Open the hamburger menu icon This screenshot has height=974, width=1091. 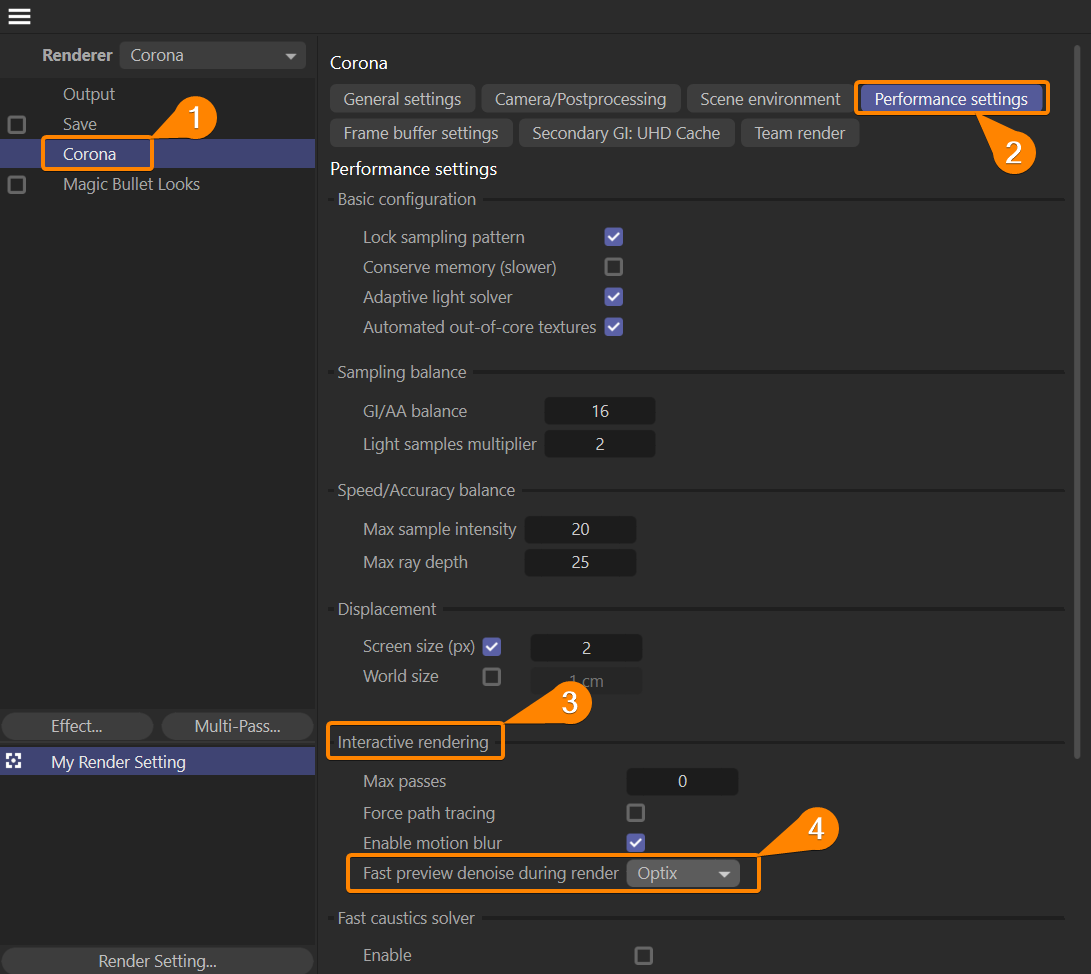tap(19, 16)
